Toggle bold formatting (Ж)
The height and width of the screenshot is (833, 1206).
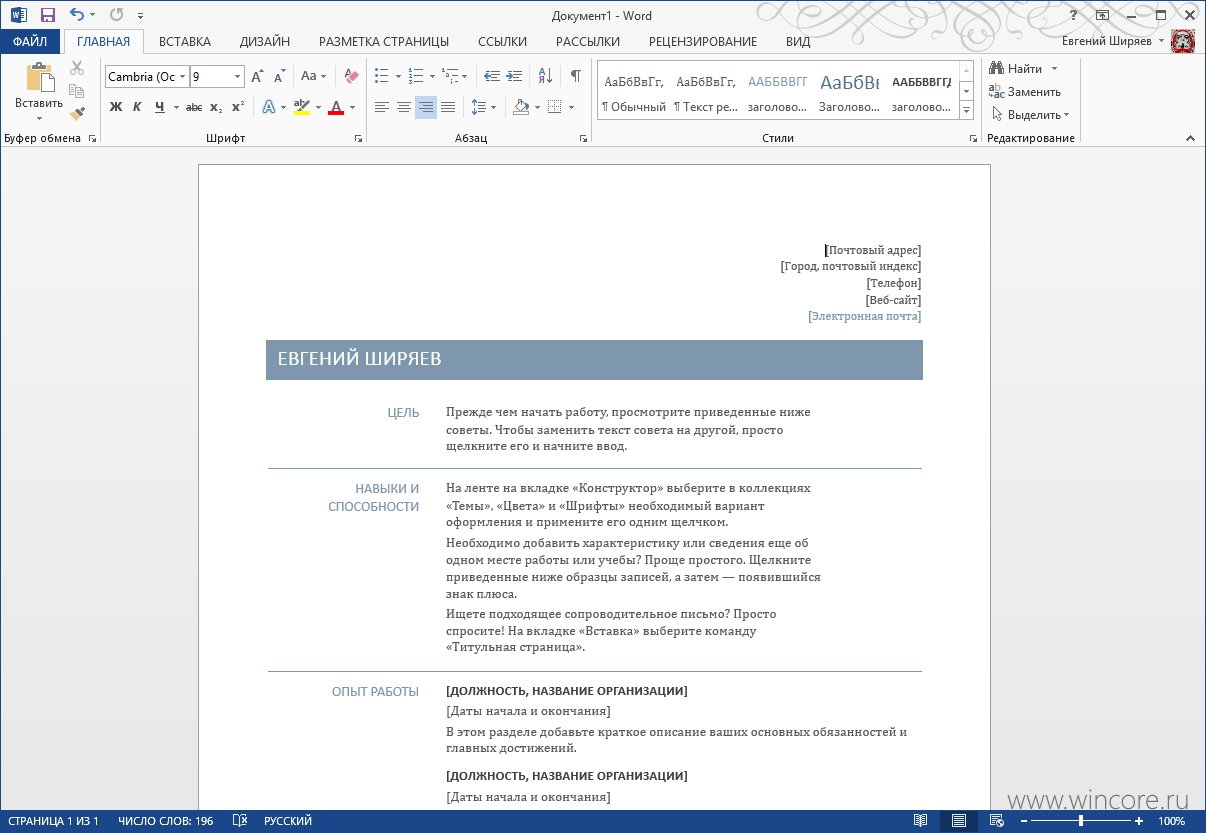click(116, 107)
